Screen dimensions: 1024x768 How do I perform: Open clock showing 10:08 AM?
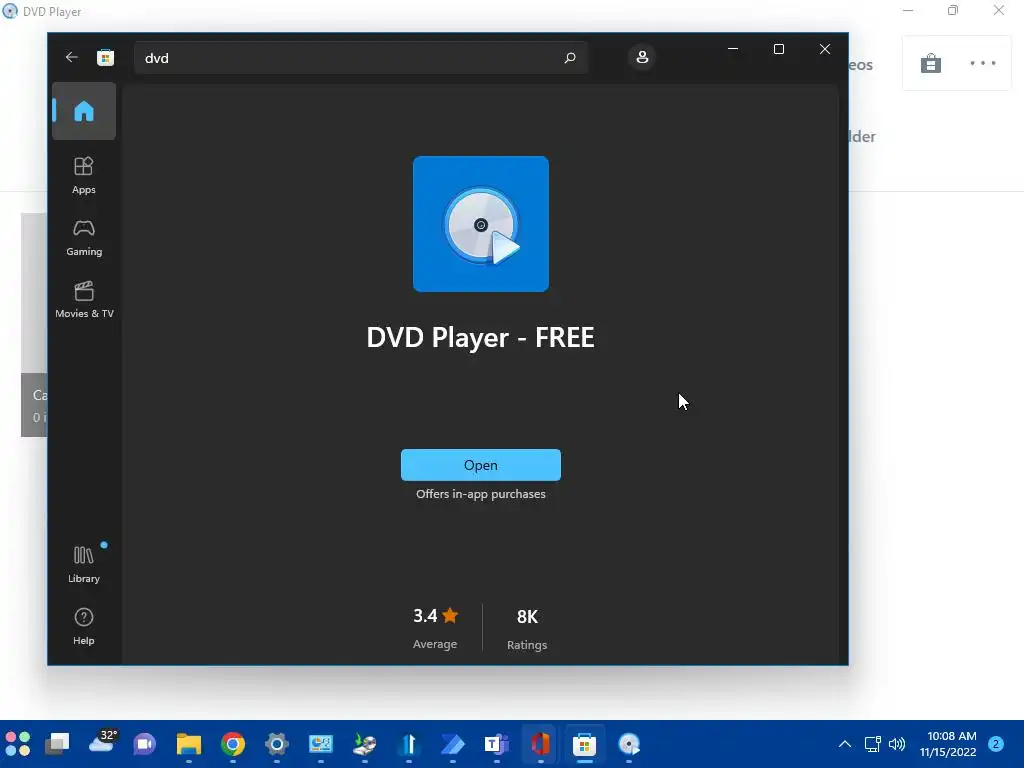pos(948,744)
